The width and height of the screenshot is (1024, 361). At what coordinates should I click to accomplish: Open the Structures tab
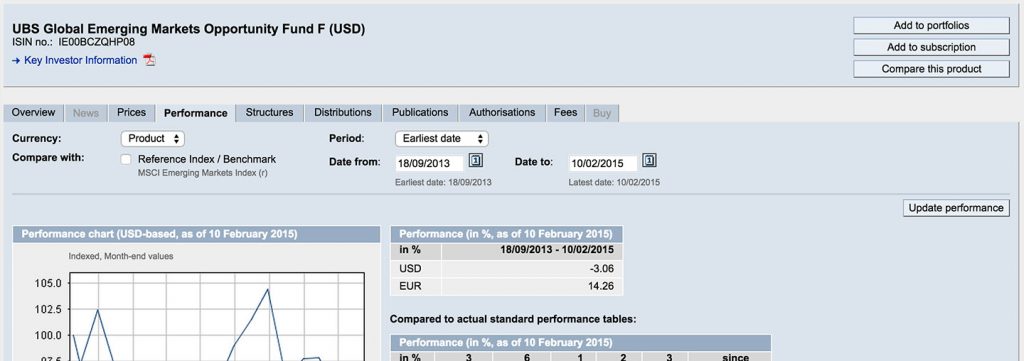click(269, 112)
